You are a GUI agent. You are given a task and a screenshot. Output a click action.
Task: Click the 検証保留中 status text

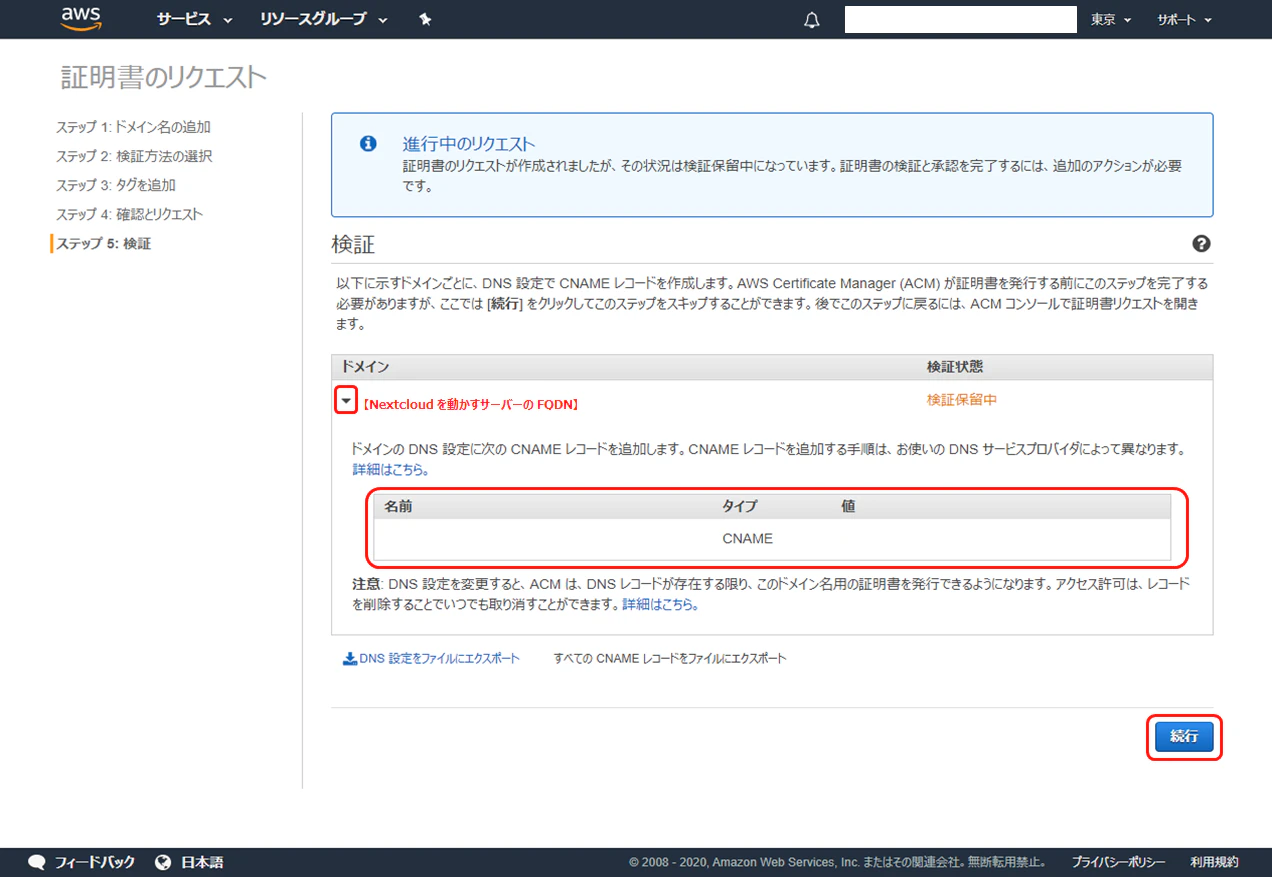[961, 400]
